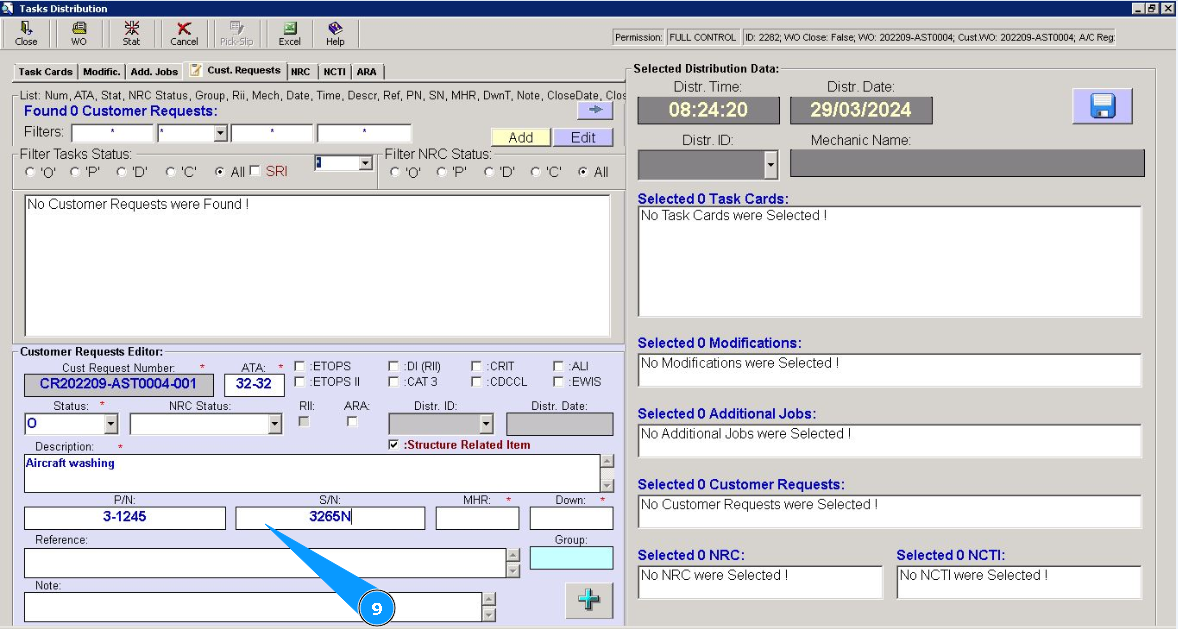The width and height of the screenshot is (1178, 629).
Task: Click the cyan Group field
Action: click(x=572, y=558)
